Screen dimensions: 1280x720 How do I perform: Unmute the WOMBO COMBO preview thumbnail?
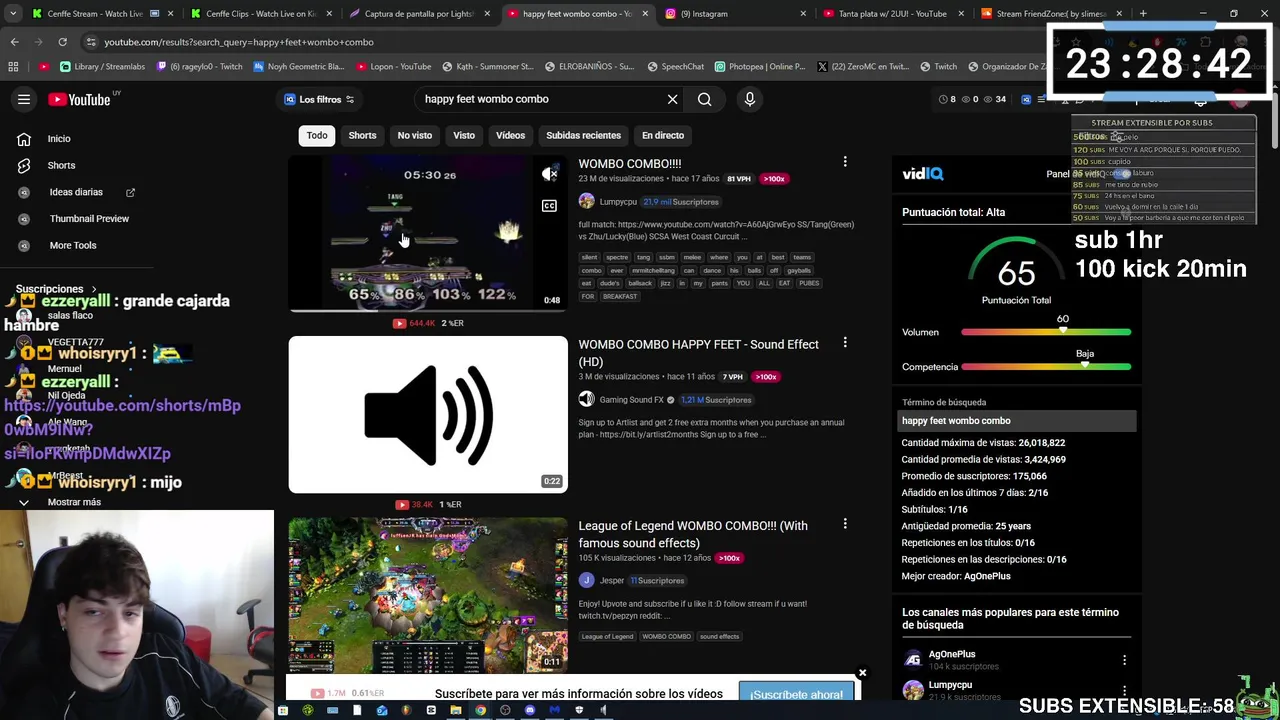[549, 175]
